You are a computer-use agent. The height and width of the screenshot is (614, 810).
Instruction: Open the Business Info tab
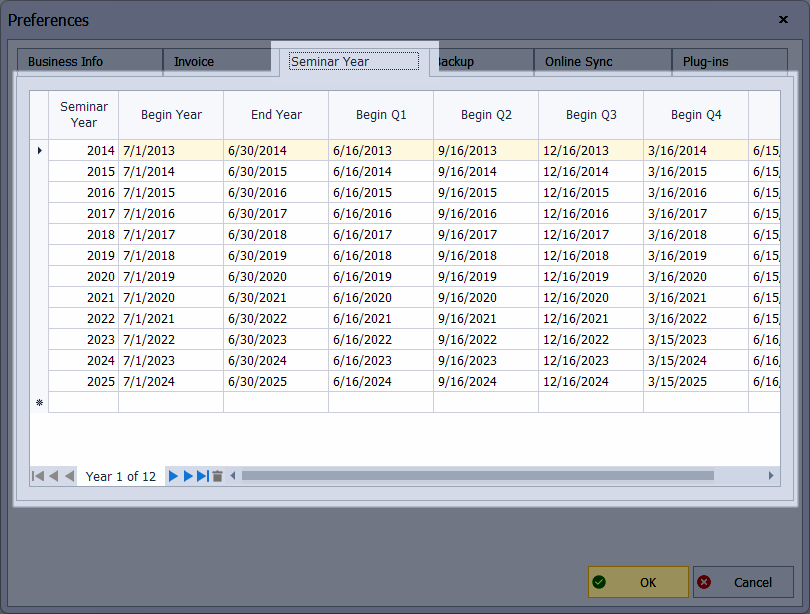point(90,62)
